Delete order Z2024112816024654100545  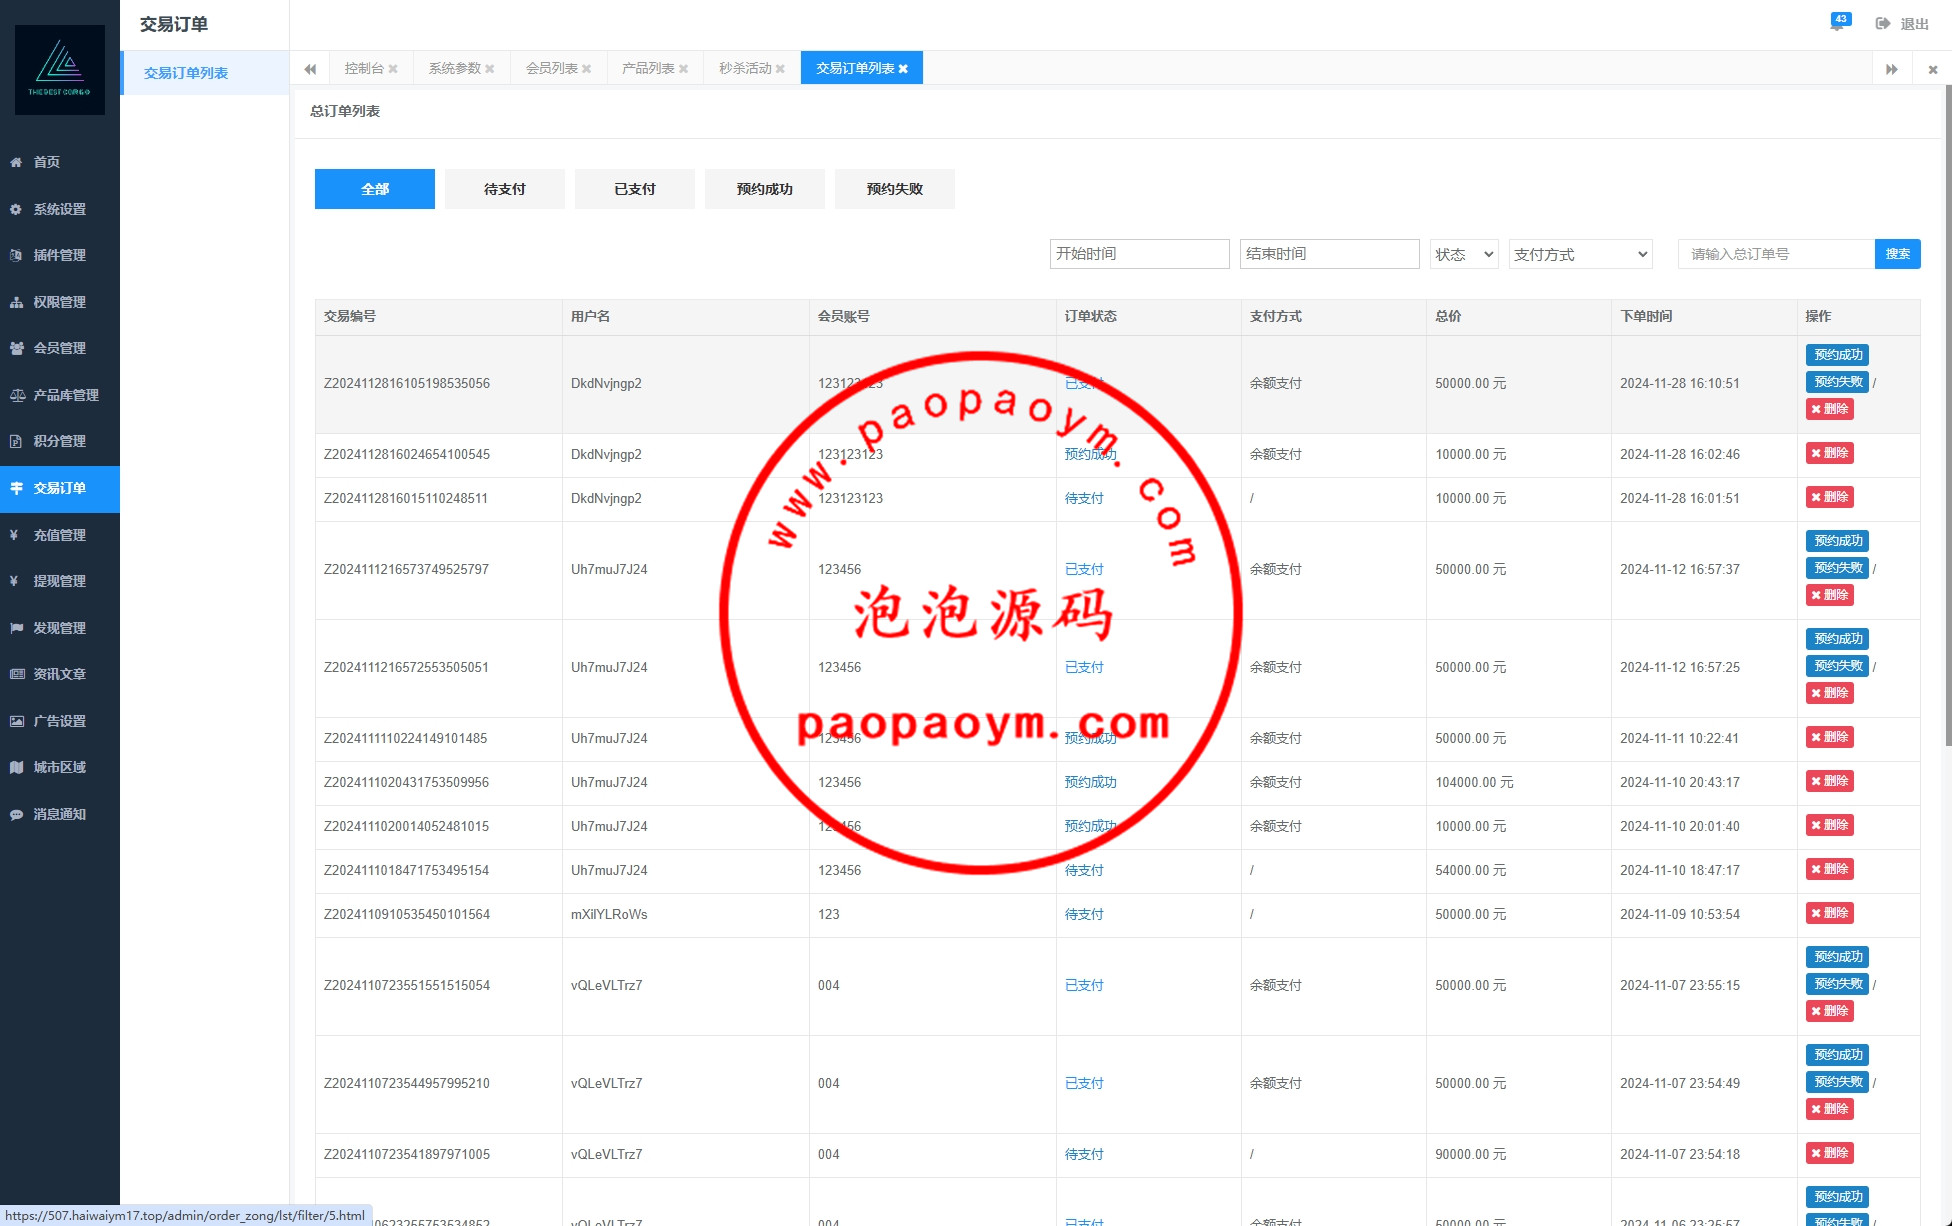point(1829,453)
